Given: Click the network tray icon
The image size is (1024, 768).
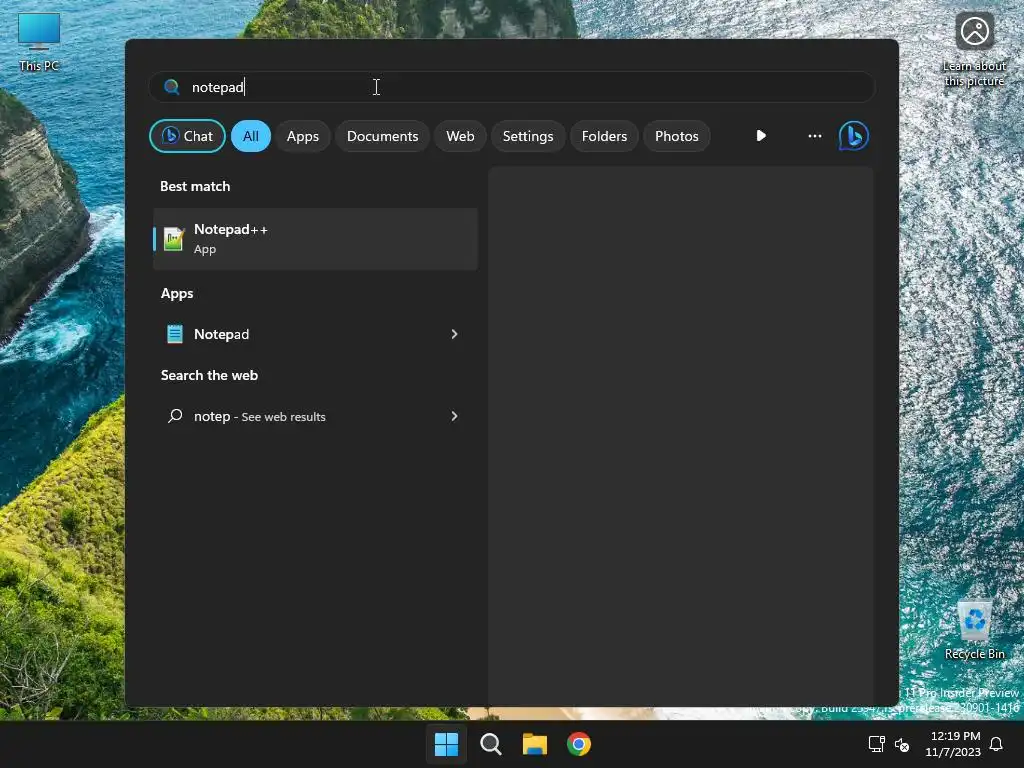Looking at the screenshot, I should coord(876,744).
